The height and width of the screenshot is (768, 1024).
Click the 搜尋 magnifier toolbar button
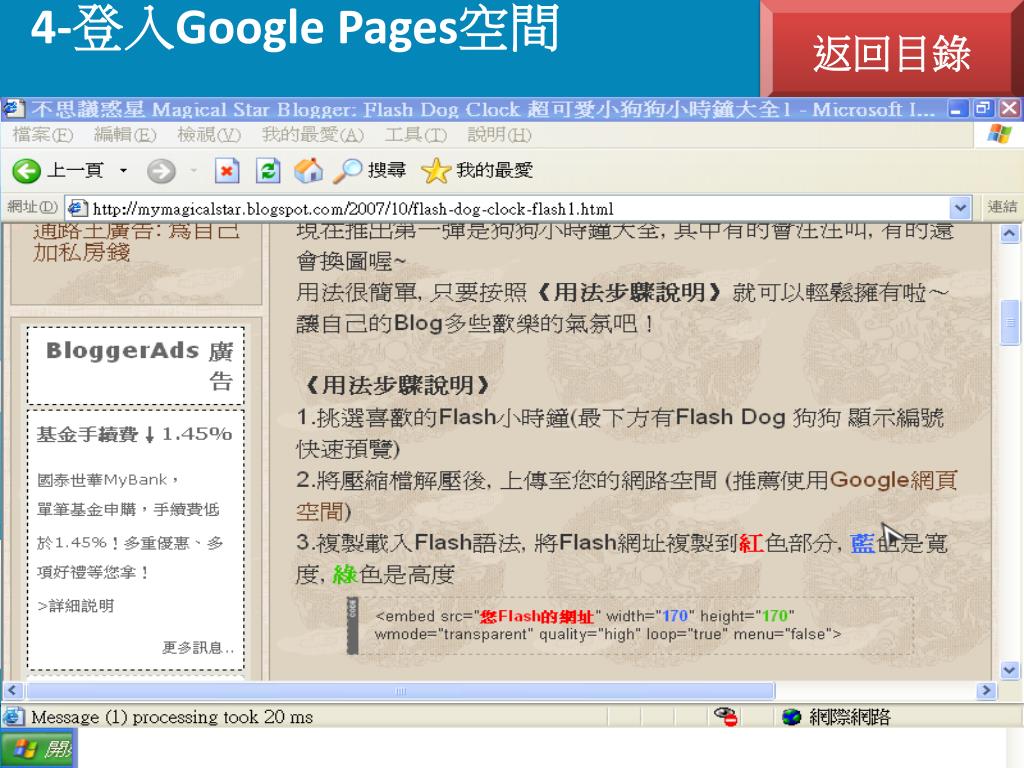(369, 171)
